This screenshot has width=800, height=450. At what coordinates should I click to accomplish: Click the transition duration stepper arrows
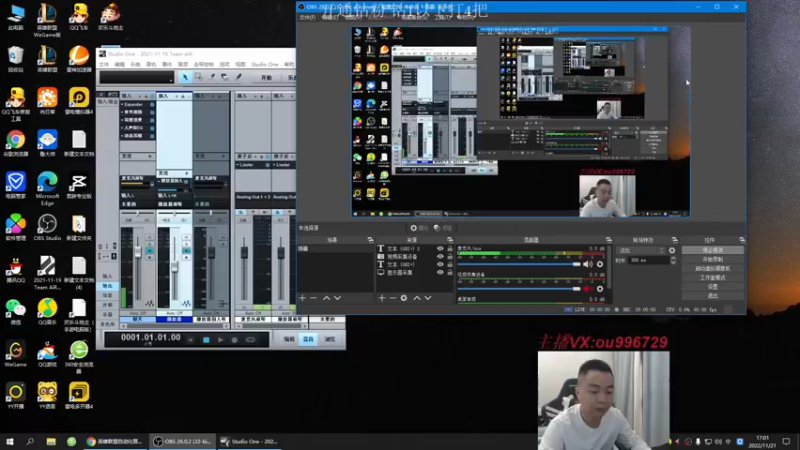tap(671, 260)
